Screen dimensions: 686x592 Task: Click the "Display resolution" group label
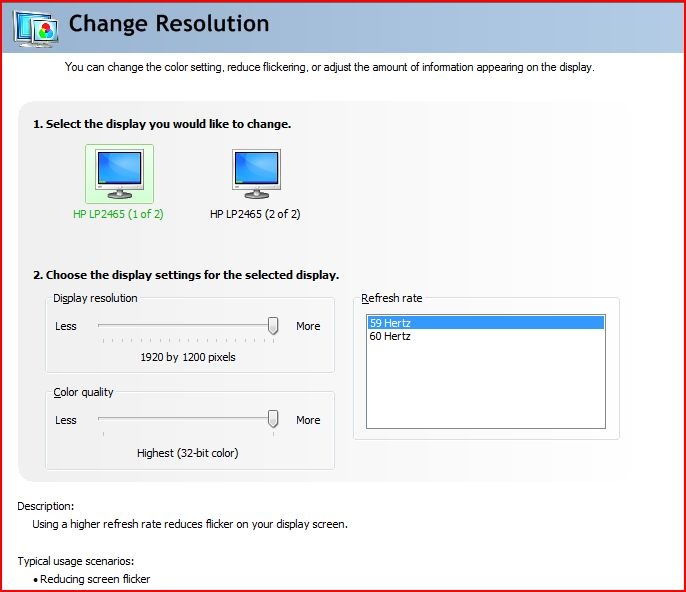(95, 298)
